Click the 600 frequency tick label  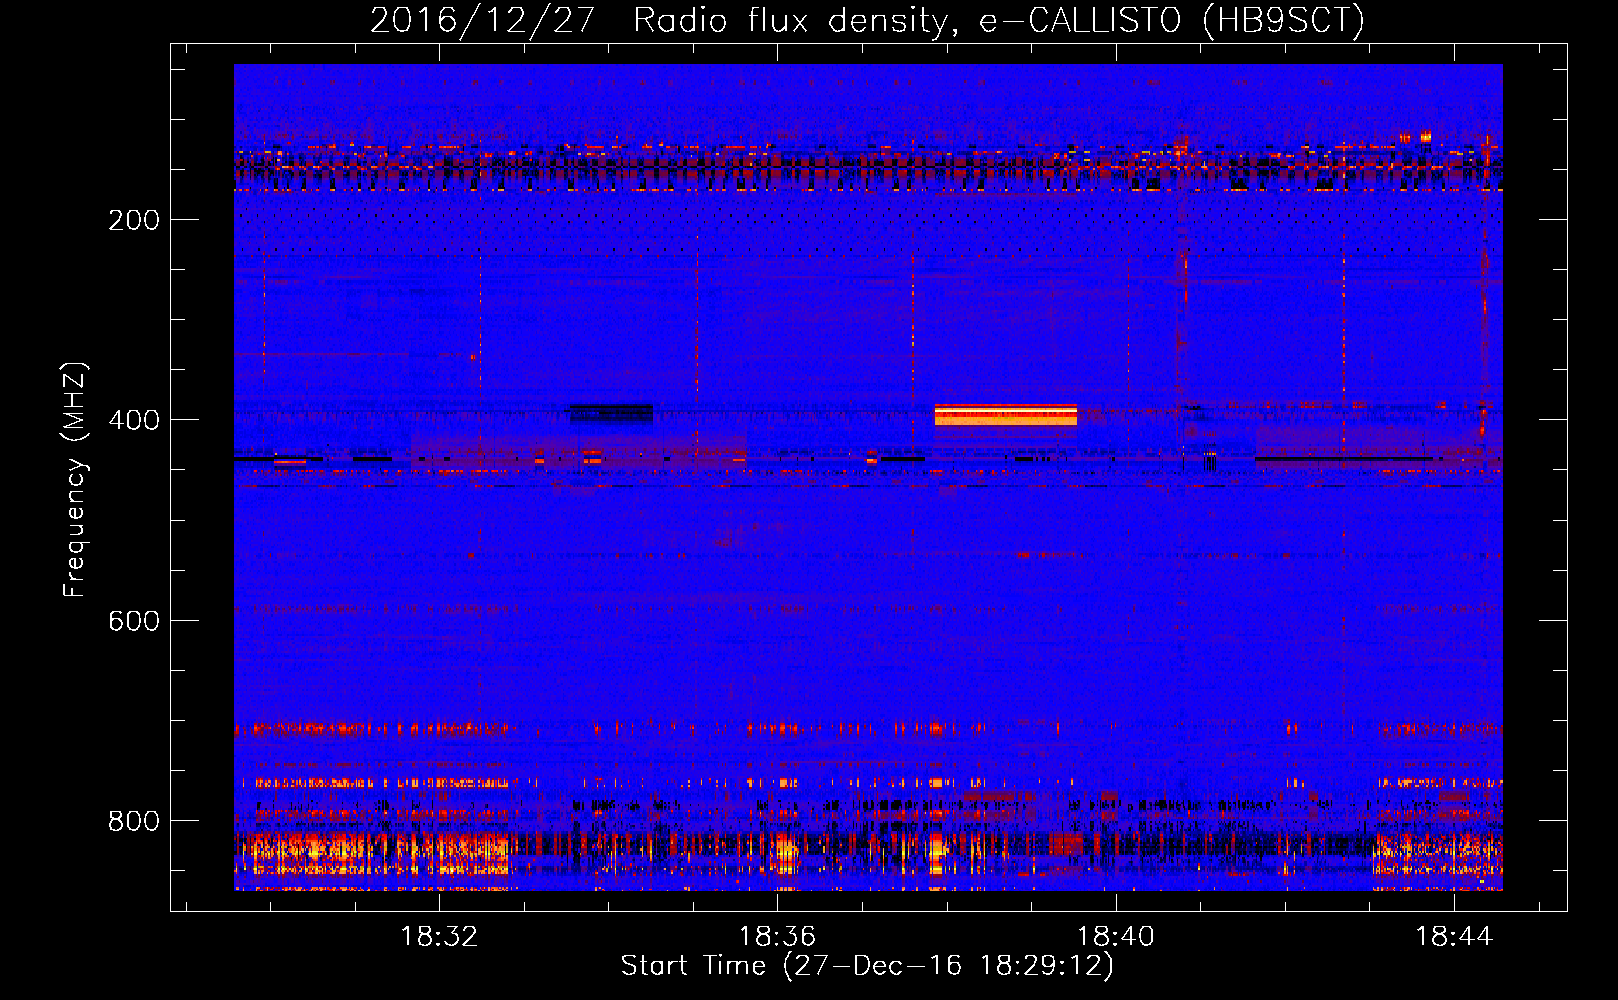tap(134, 621)
